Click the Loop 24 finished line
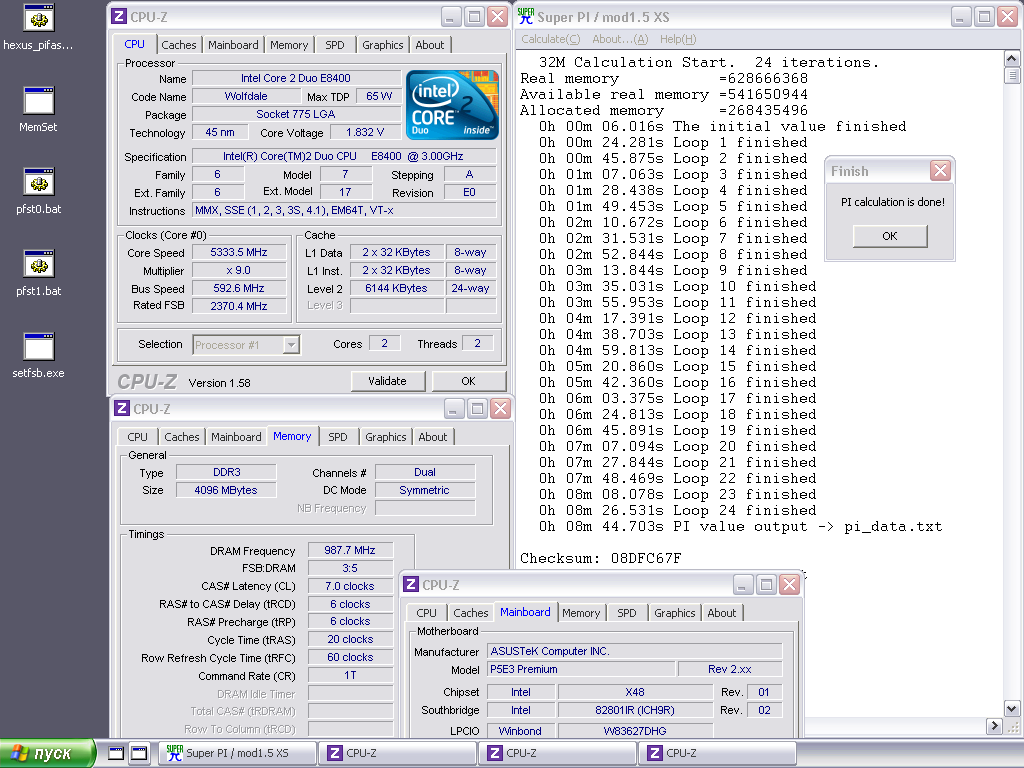Screen dimensions: 1024x768 coord(677,510)
